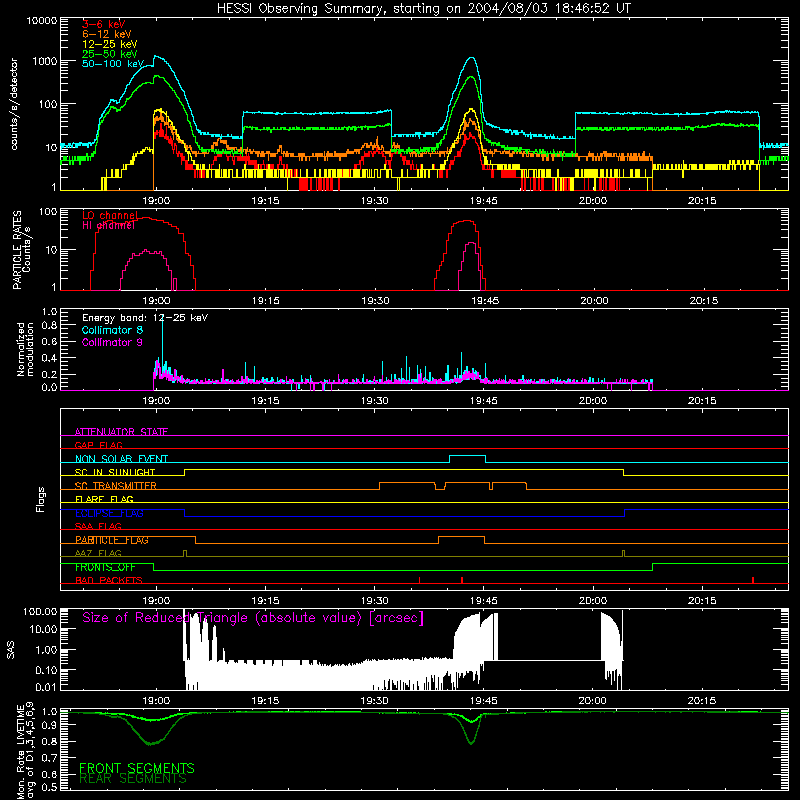Select the 'REAR SEGMENTS' legend label

[133, 779]
